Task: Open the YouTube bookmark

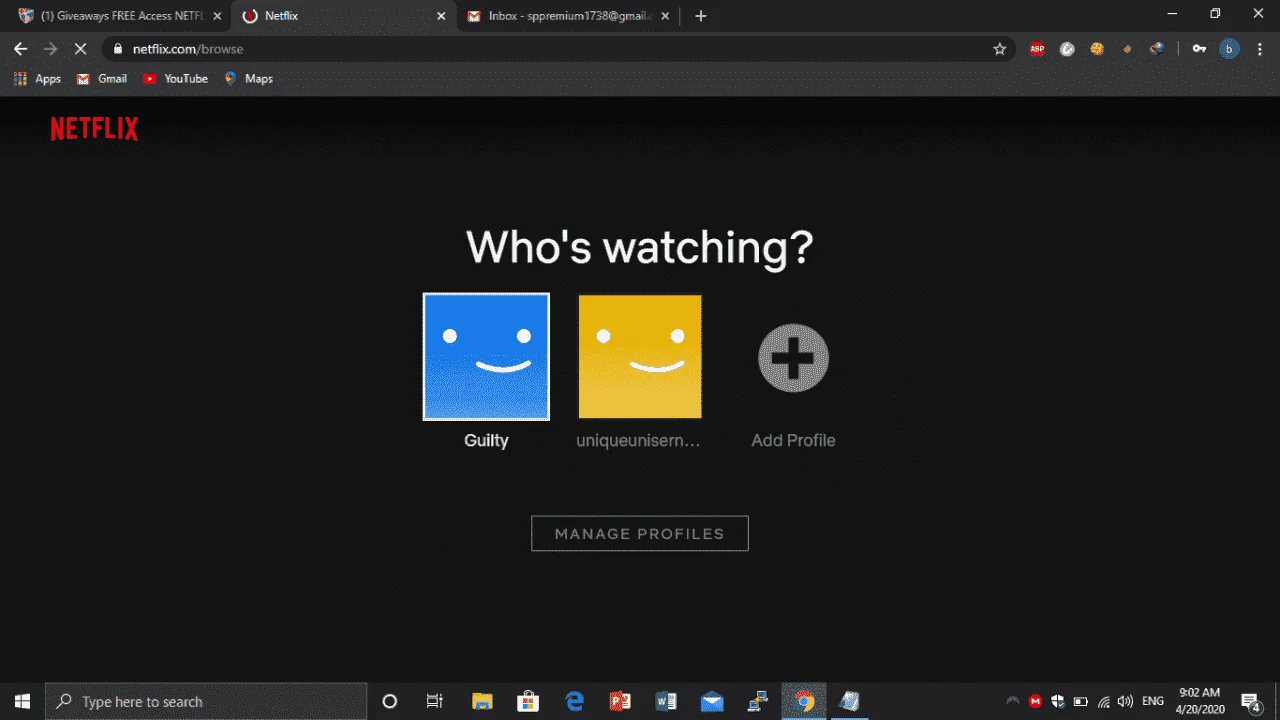Action: [x=175, y=78]
